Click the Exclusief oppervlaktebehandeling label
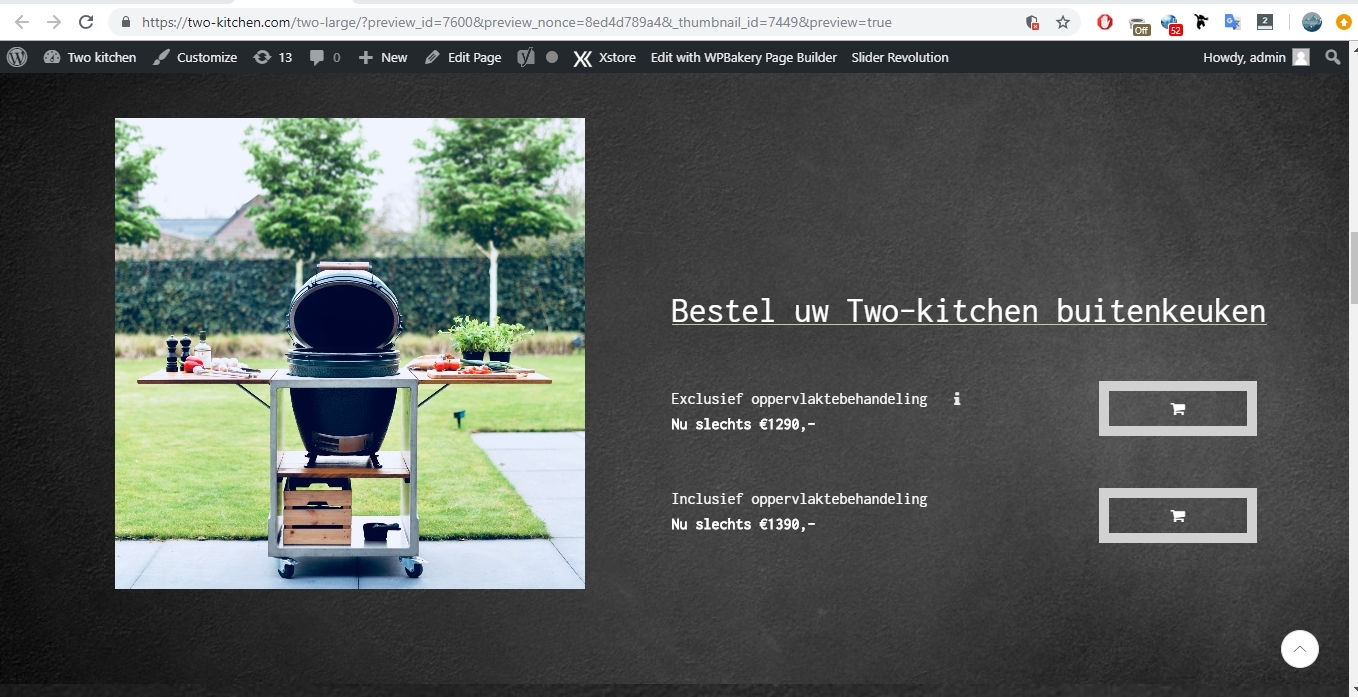 click(x=799, y=399)
